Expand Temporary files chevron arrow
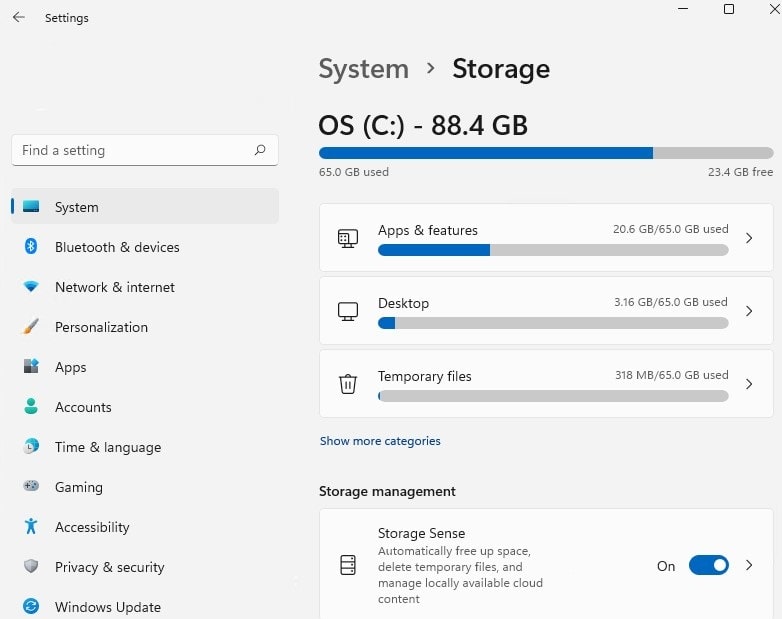 (x=749, y=384)
